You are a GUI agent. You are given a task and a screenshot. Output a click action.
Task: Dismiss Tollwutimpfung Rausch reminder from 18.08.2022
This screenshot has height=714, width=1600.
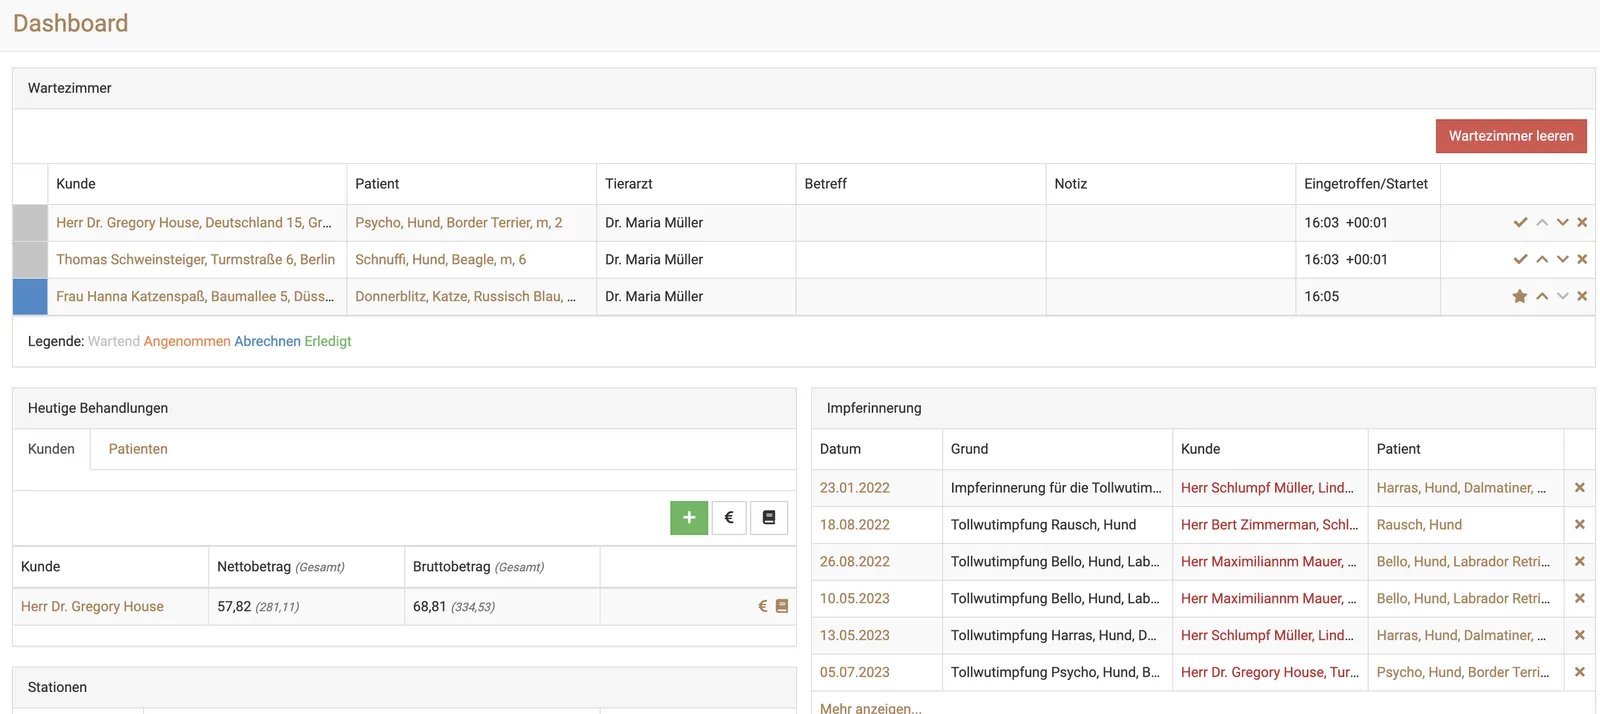(x=1580, y=525)
